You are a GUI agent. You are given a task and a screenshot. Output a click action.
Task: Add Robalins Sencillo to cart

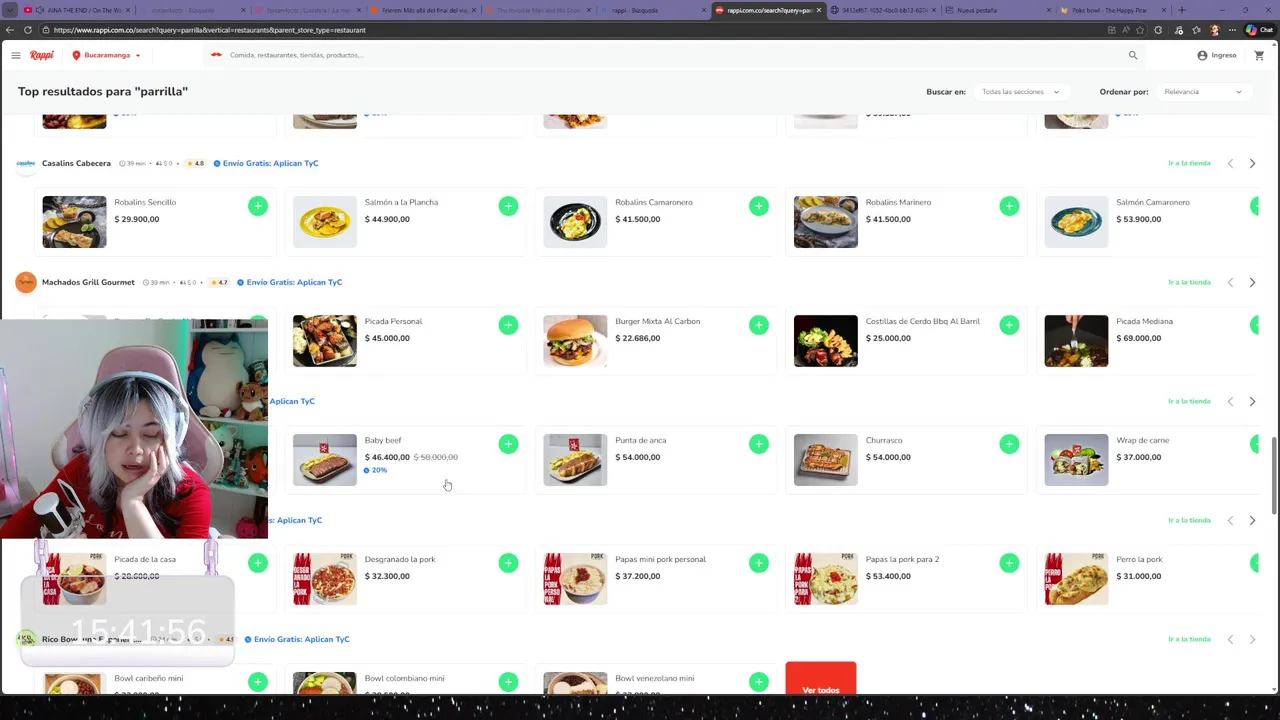pos(258,206)
